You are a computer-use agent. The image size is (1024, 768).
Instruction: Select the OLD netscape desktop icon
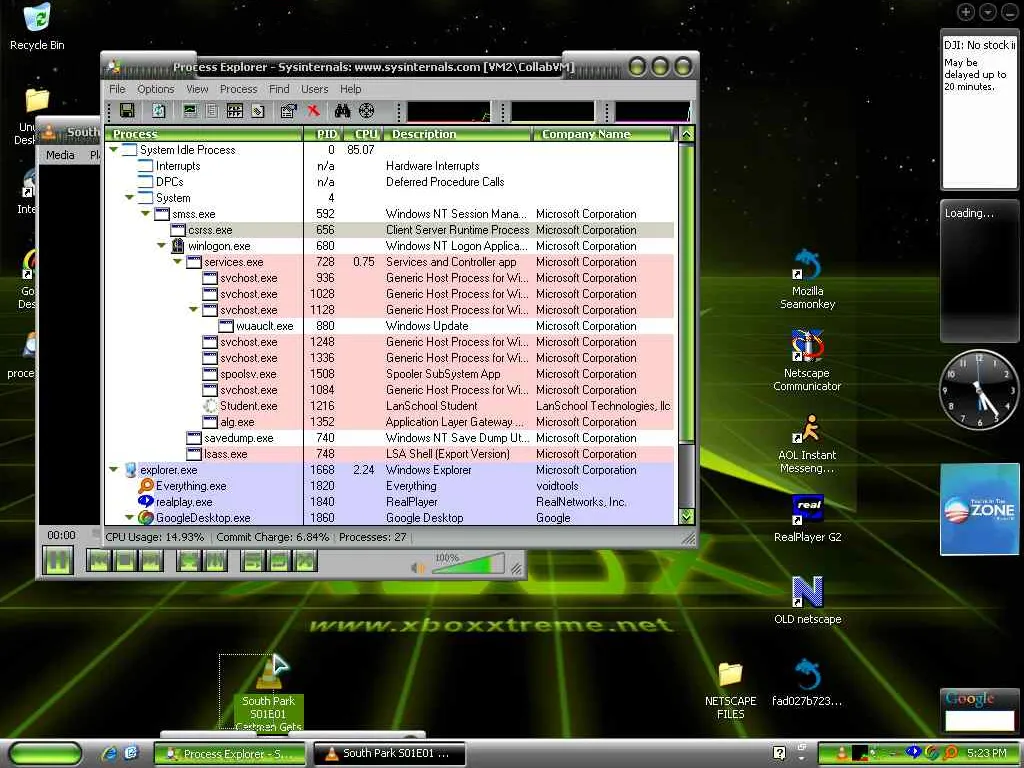pyautogui.click(x=807, y=601)
